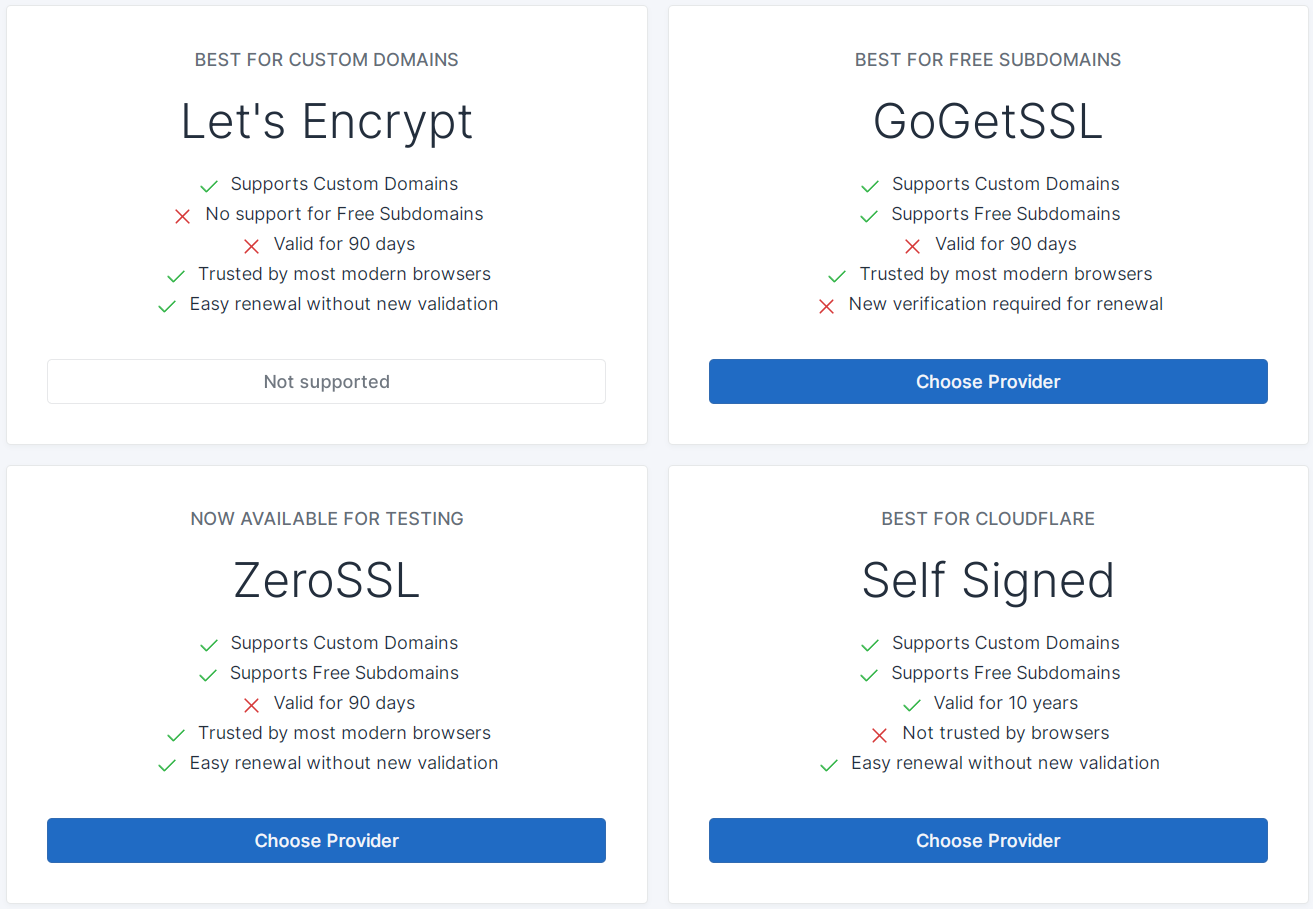Click the green check beside "Valid for 10 years"

coord(911,705)
